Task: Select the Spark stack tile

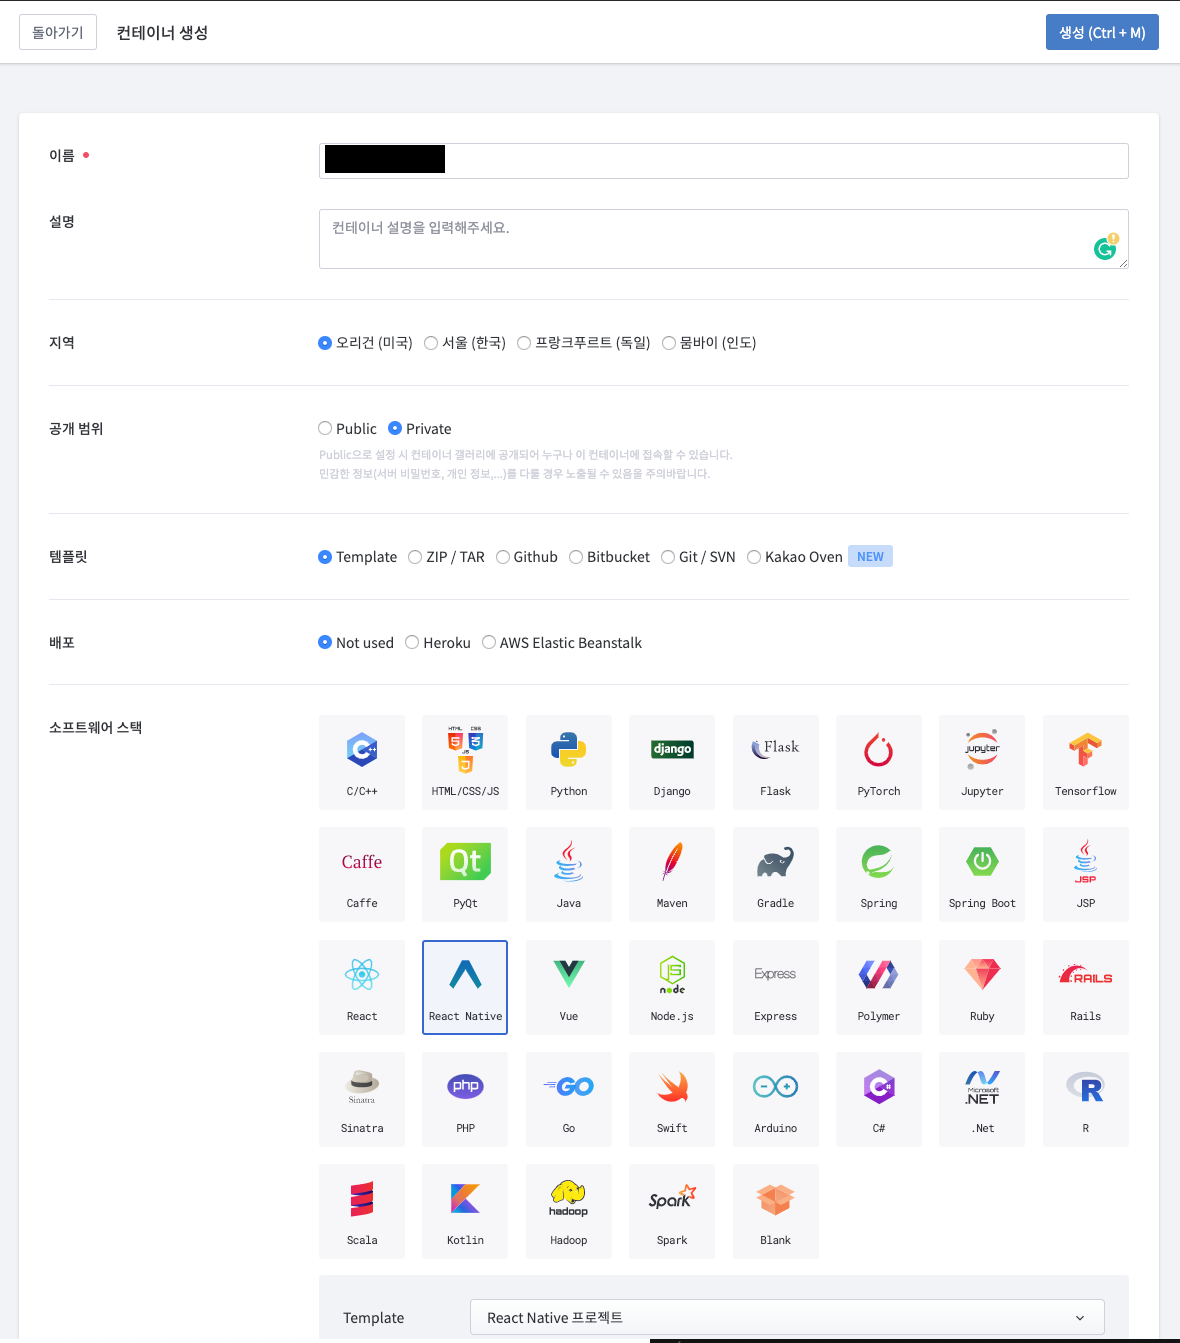Action: coord(672,1211)
